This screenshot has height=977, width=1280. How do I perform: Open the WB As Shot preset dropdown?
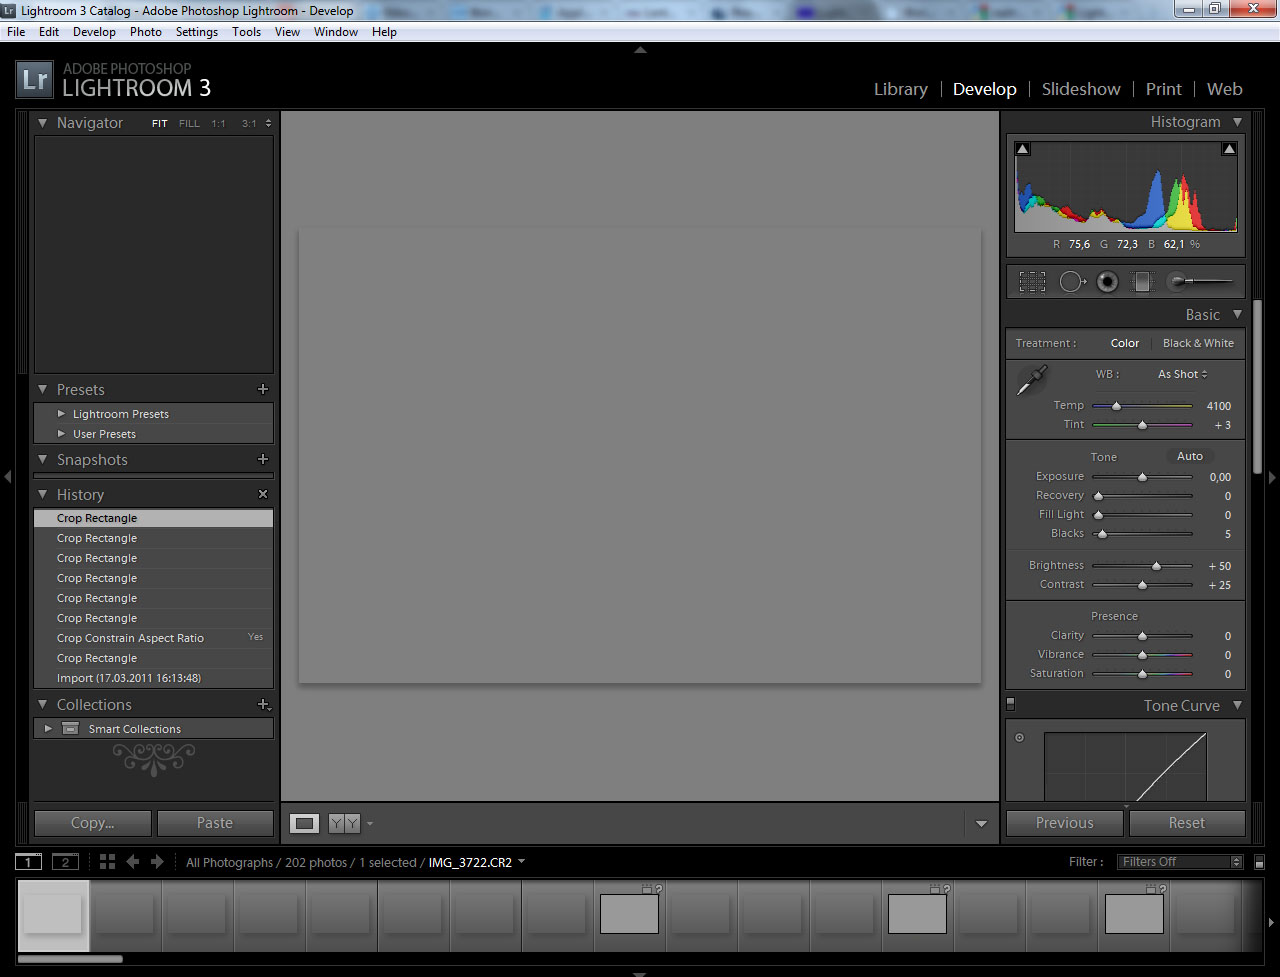click(1182, 374)
